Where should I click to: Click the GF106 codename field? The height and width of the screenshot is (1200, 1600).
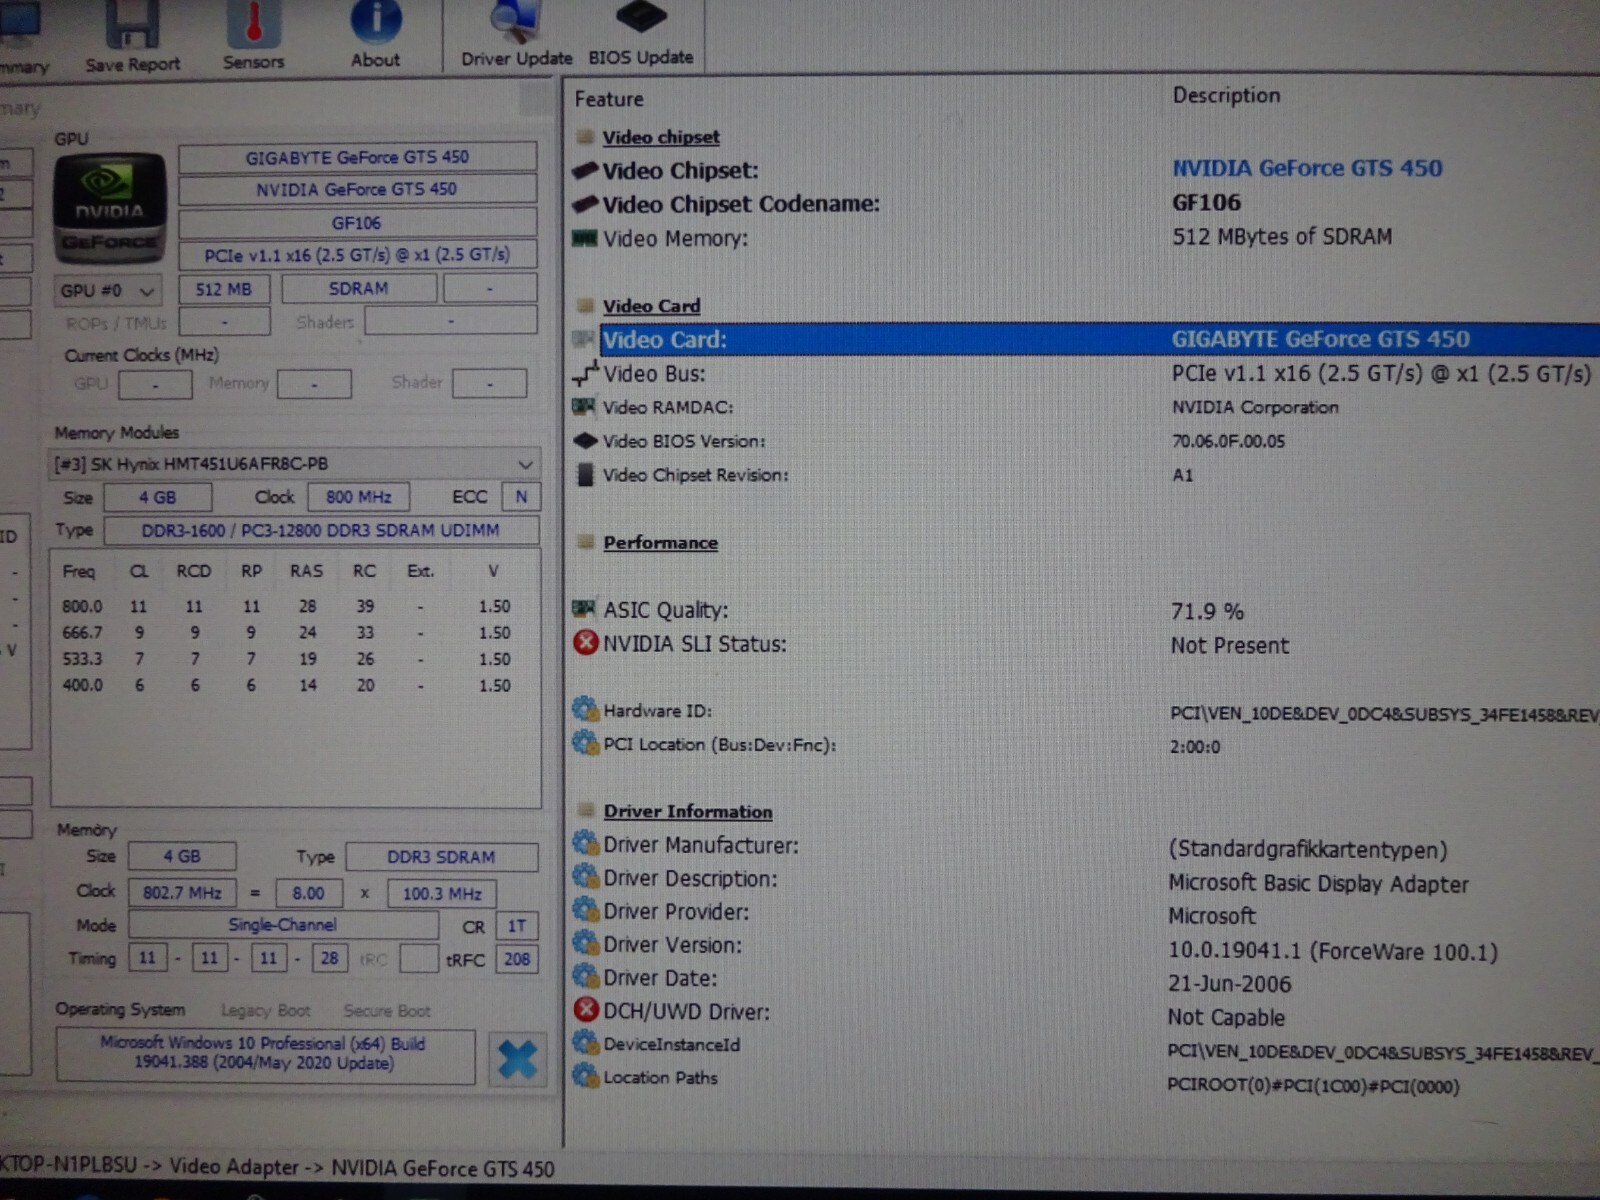tap(357, 223)
